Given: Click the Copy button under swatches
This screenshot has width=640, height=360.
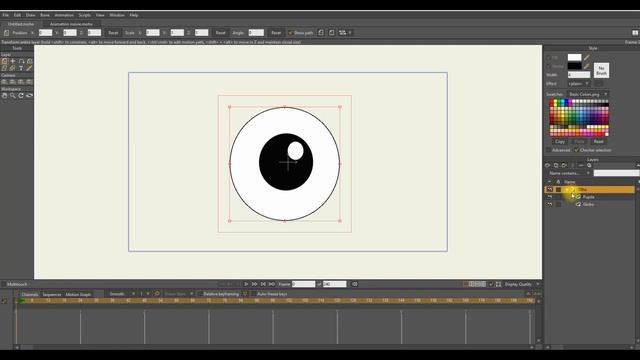Looking at the screenshot, I should pos(560,142).
